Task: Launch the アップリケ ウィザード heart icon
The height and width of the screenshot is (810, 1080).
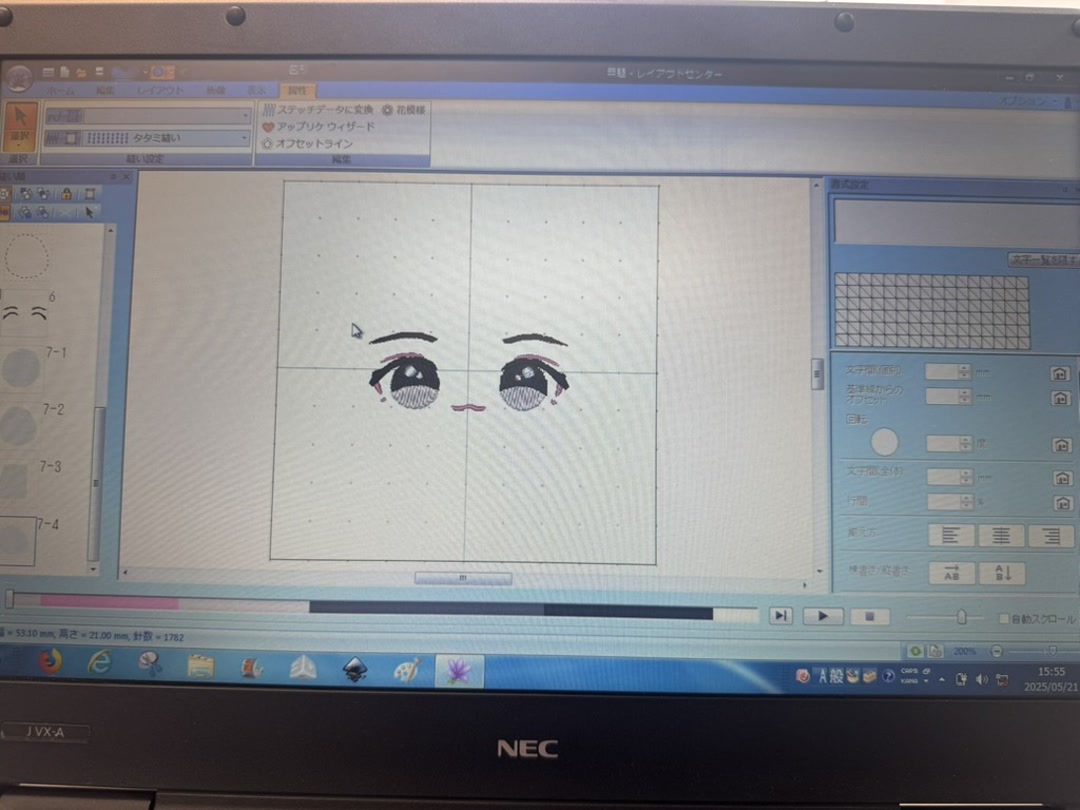Action: pyautogui.click(x=269, y=127)
